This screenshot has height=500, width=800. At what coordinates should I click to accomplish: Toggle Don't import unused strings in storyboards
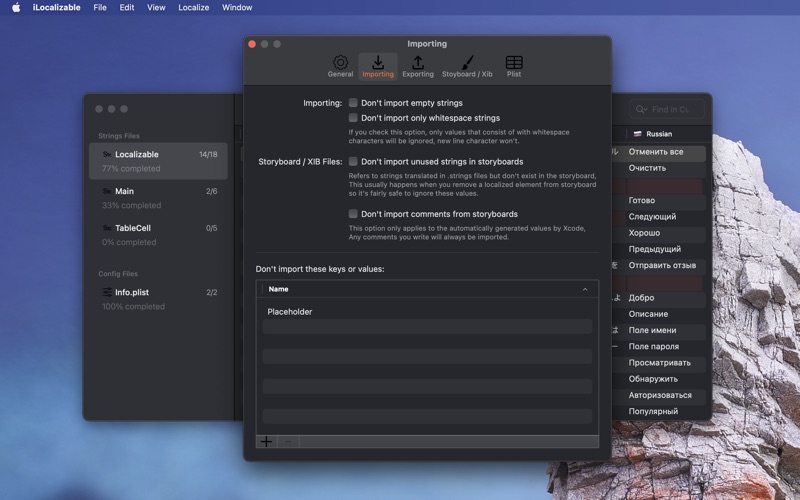click(x=353, y=161)
